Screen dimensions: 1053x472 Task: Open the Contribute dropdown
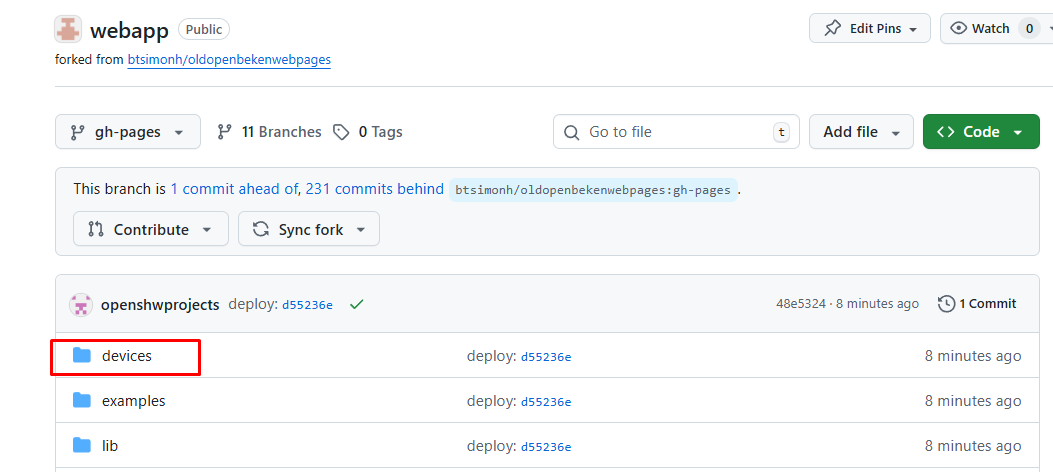(x=151, y=229)
